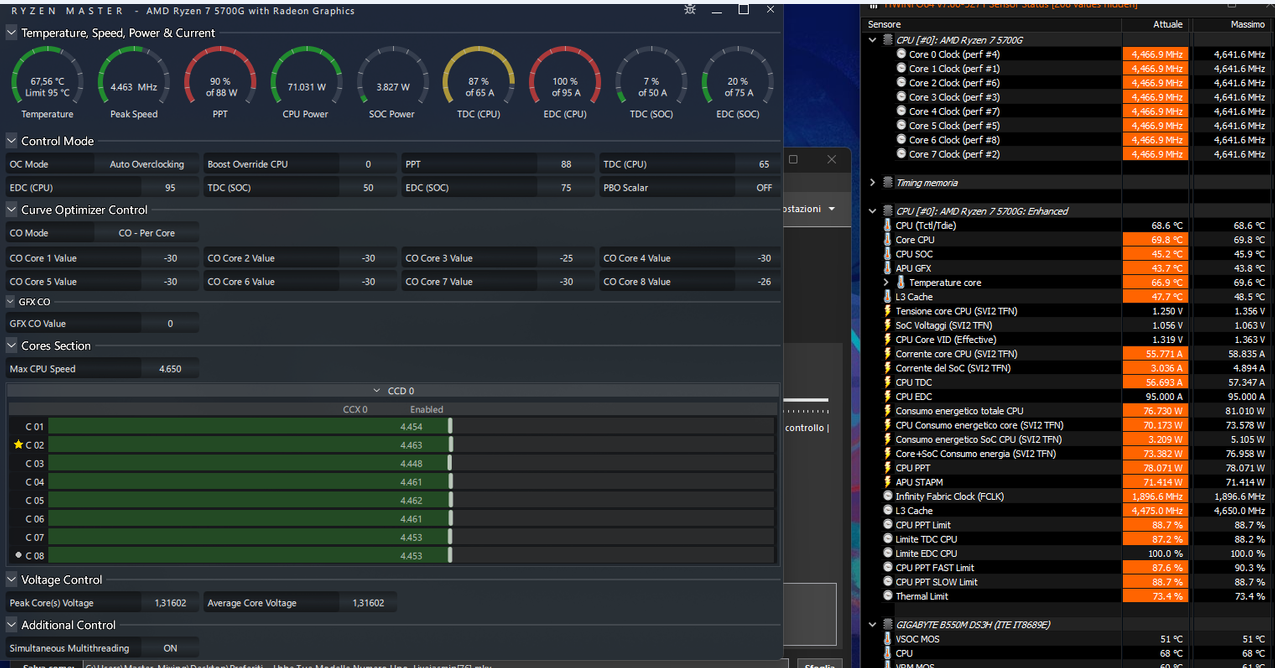
Task: Collapse the GFX CO section
Action: tap(11, 301)
